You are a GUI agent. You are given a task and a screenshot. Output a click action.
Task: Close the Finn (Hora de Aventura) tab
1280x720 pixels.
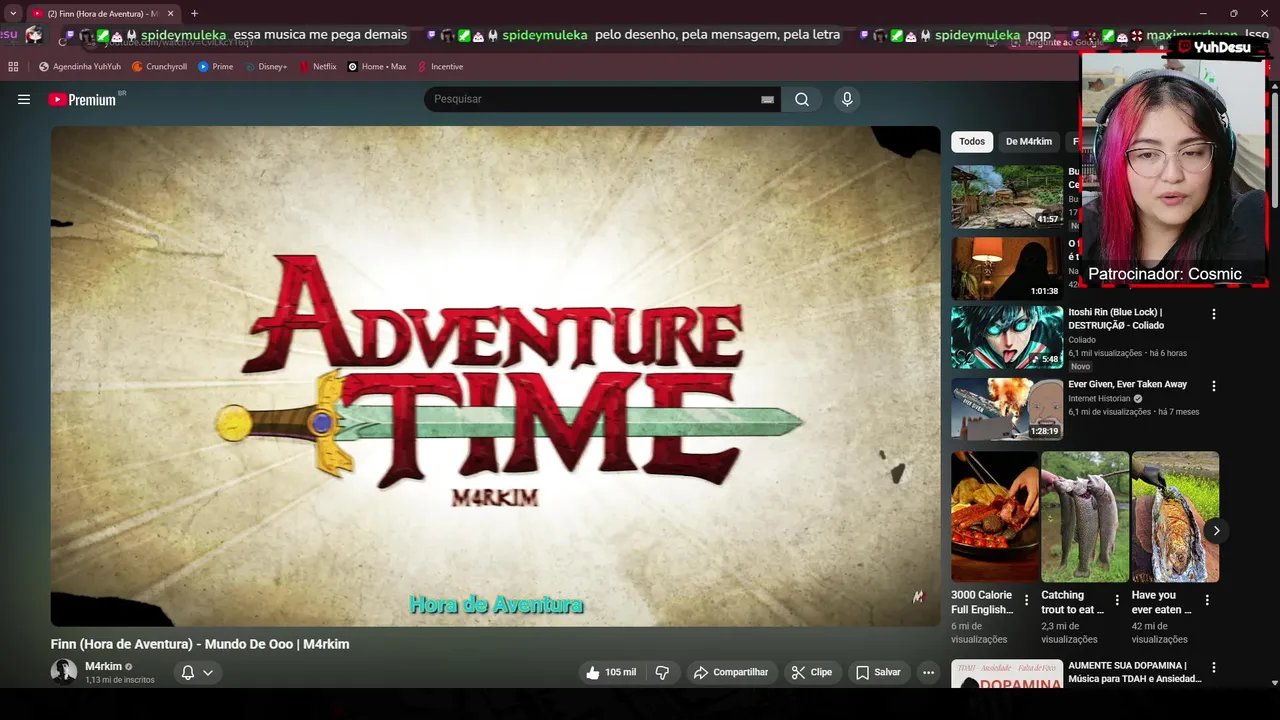click(x=170, y=13)
